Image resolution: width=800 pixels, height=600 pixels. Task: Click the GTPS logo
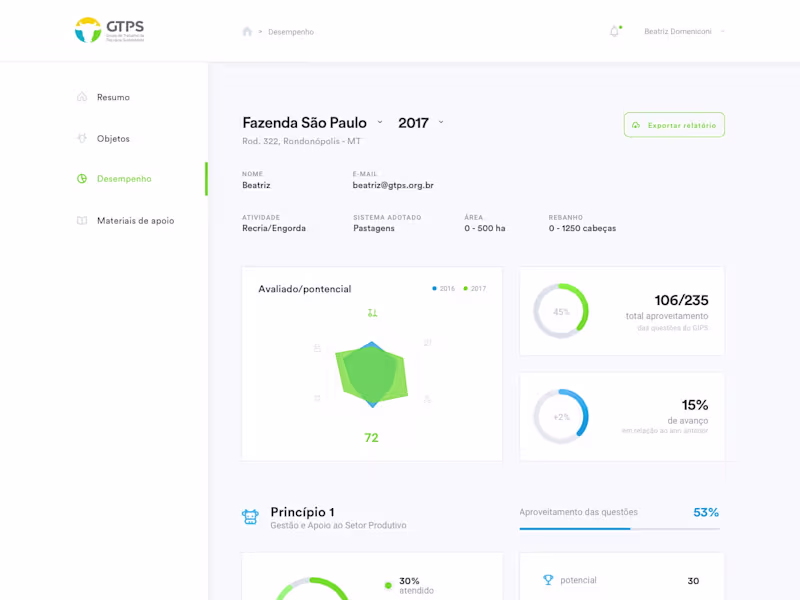click(x=109, y=29)
